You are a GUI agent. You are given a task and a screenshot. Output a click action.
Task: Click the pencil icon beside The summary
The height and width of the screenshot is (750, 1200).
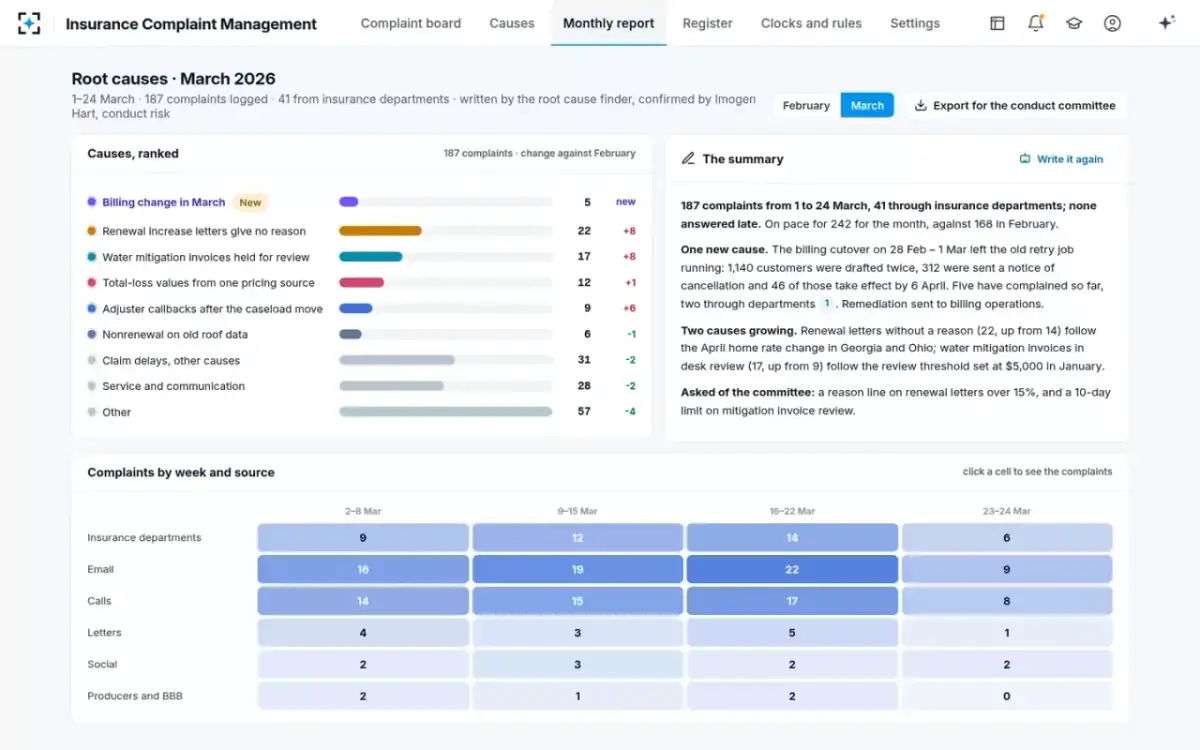click(688, 159)
